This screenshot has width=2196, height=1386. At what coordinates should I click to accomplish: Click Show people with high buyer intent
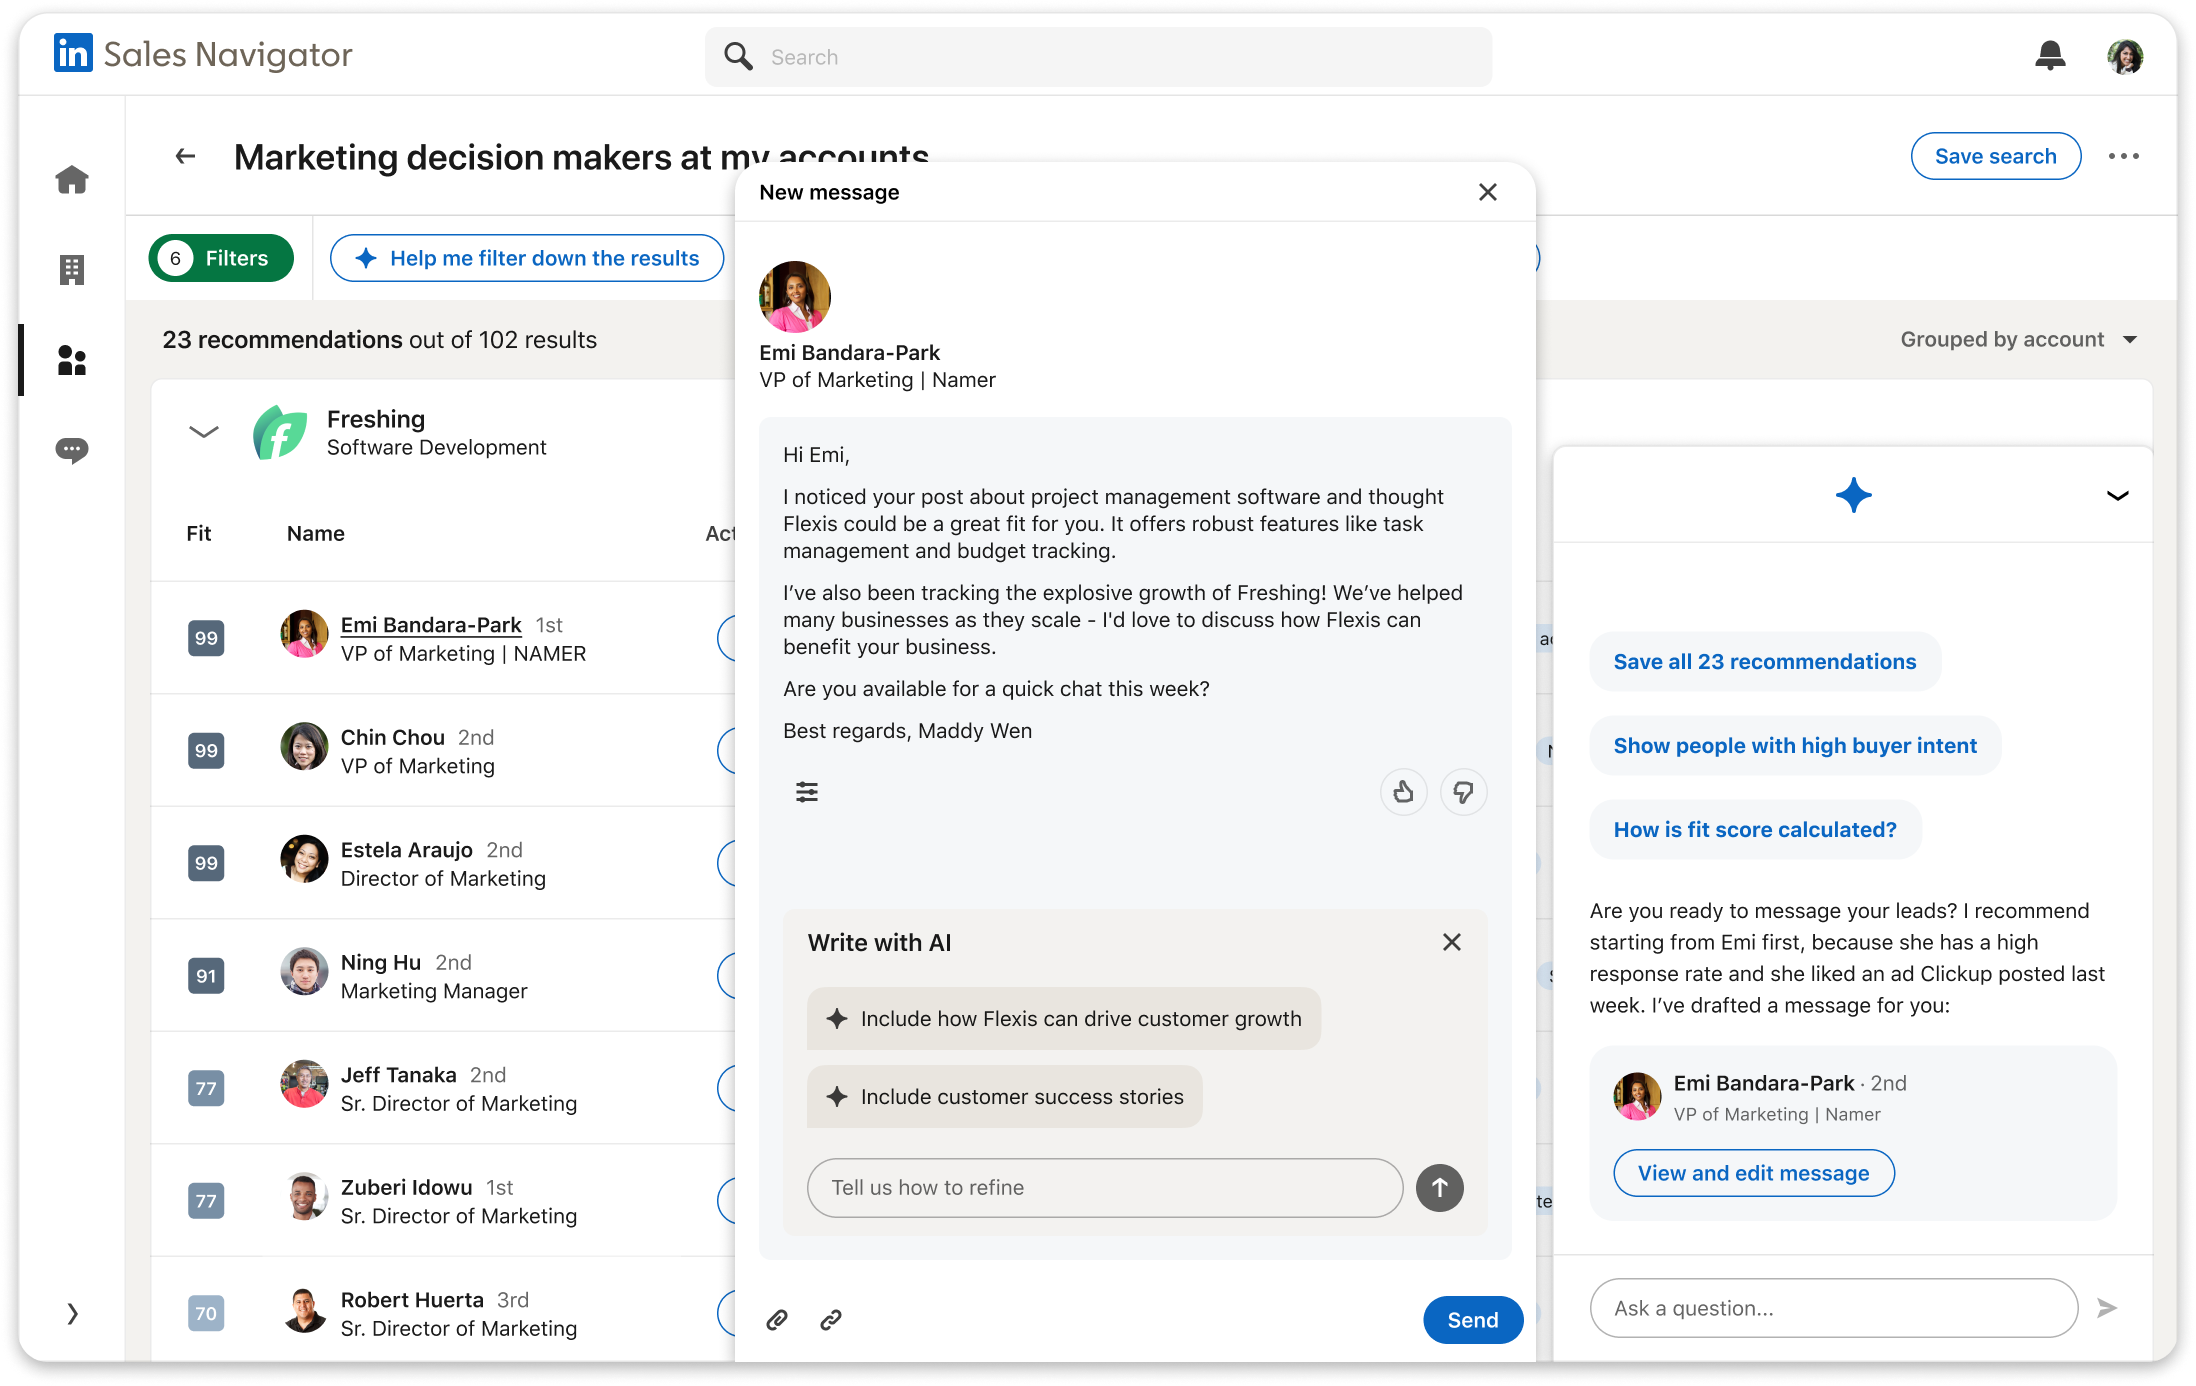tap(1795, 745)
